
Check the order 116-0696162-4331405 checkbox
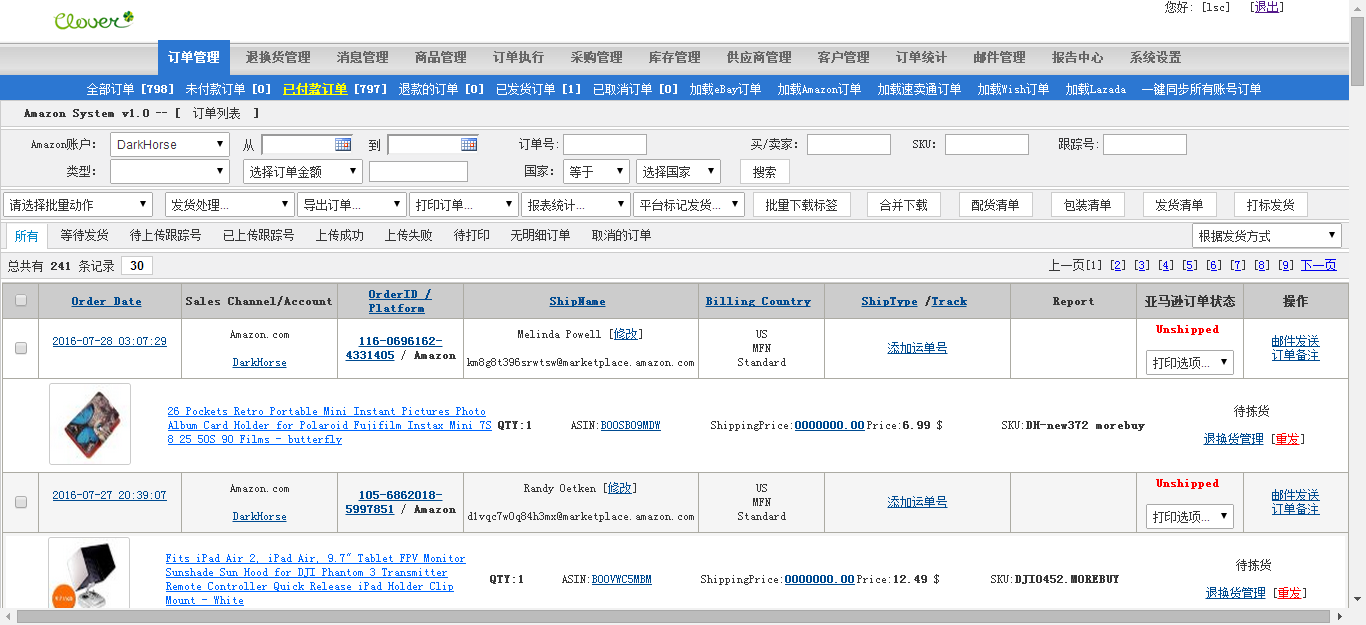pos(21,348)
